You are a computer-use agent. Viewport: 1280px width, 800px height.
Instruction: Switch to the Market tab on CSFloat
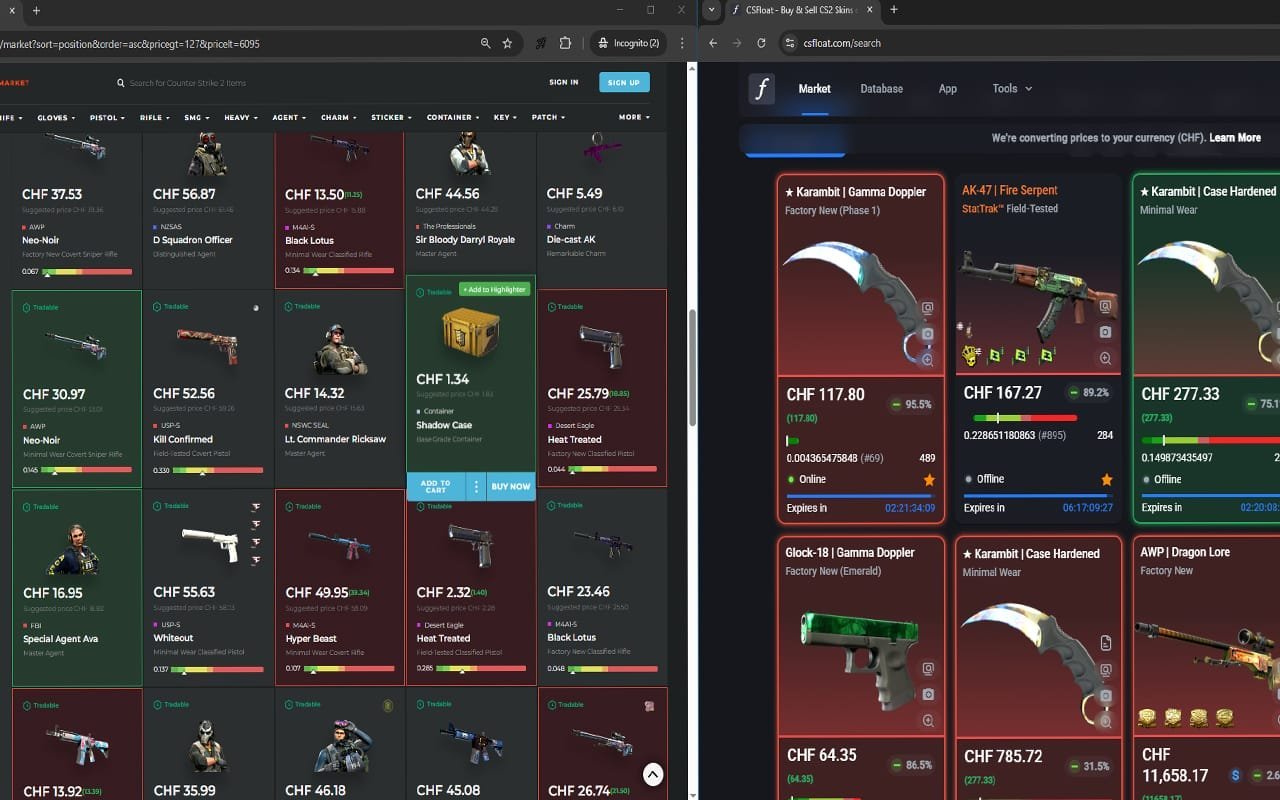click(814, 89)
